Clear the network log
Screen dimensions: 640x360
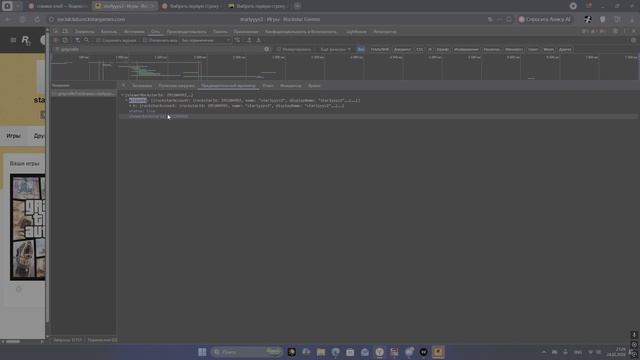(65, 40)
